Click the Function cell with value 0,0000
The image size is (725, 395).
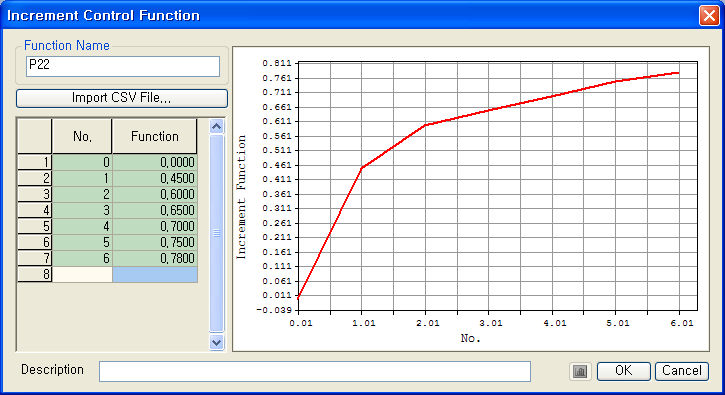[155, 162]
